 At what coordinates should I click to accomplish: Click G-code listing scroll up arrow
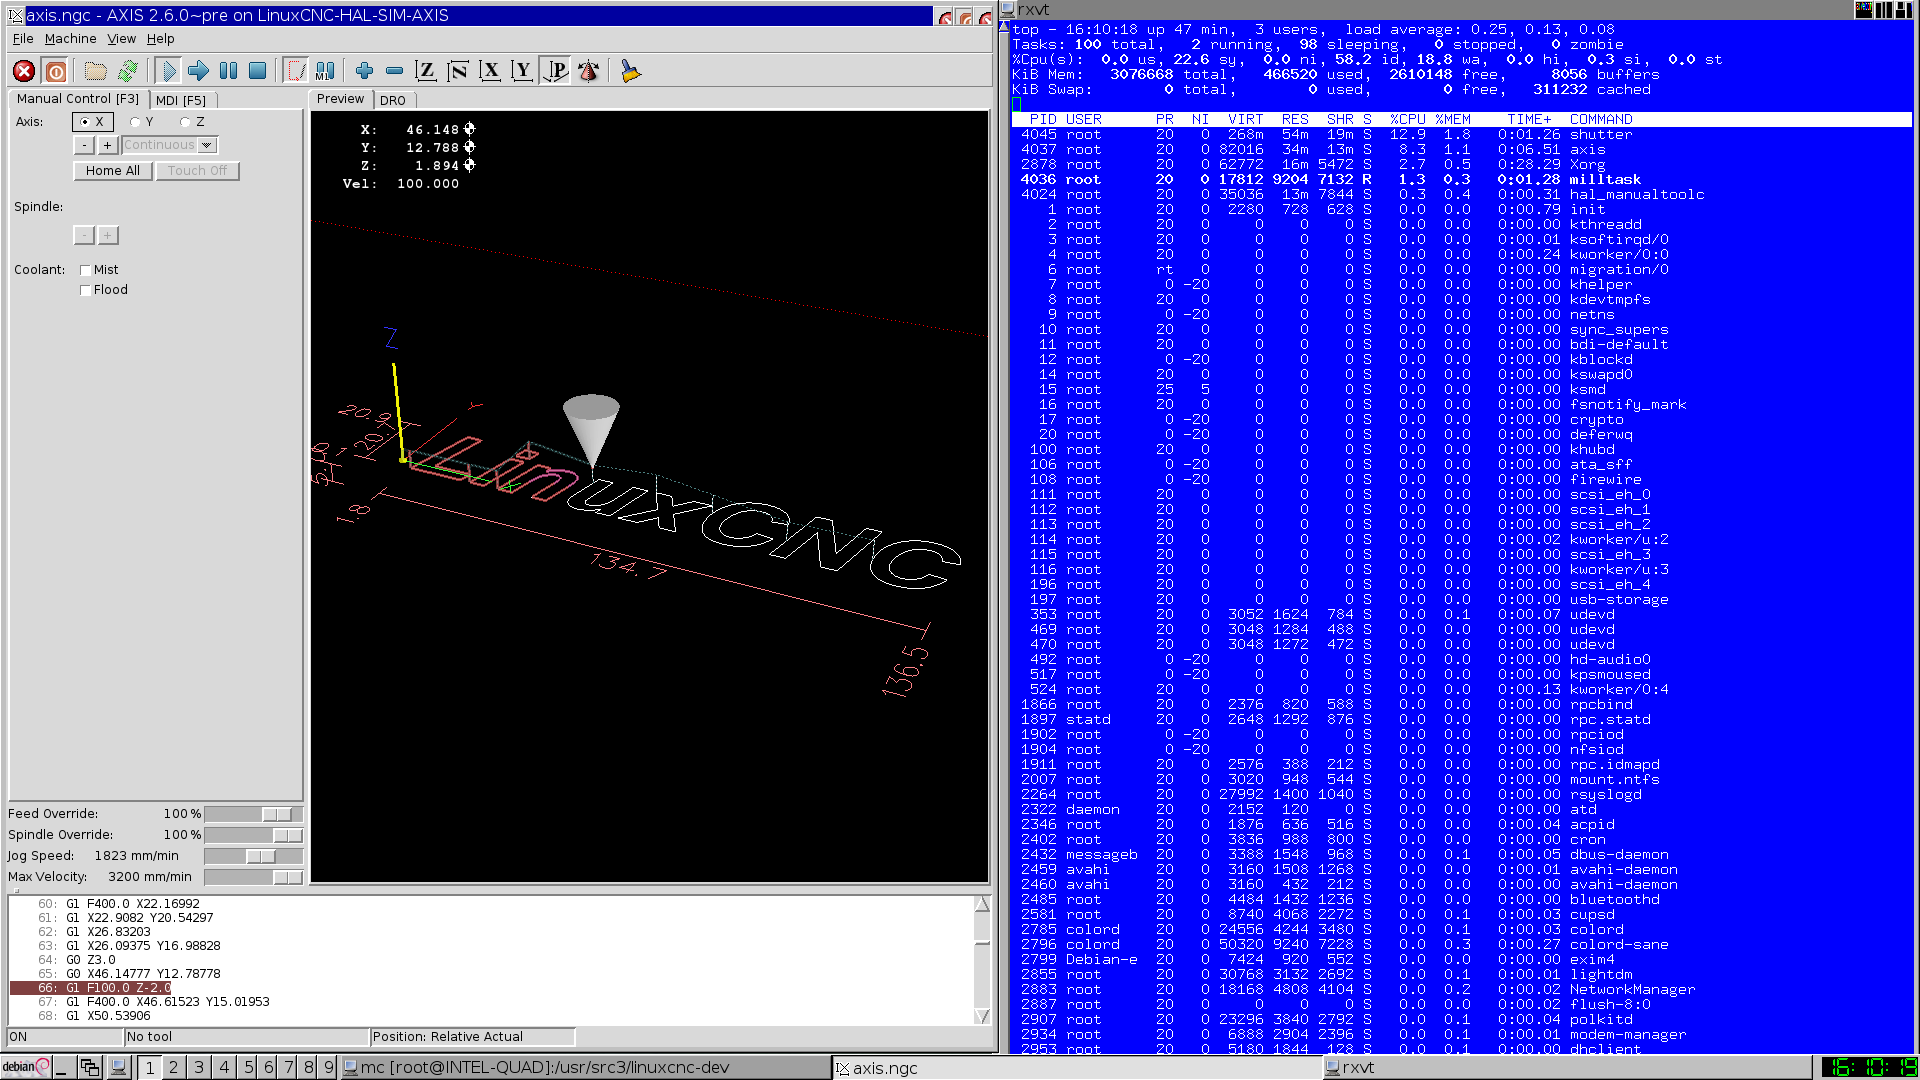982,904
